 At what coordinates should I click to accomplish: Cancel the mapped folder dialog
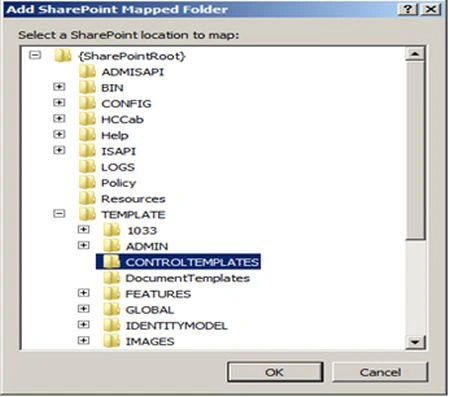pos(380,372)
